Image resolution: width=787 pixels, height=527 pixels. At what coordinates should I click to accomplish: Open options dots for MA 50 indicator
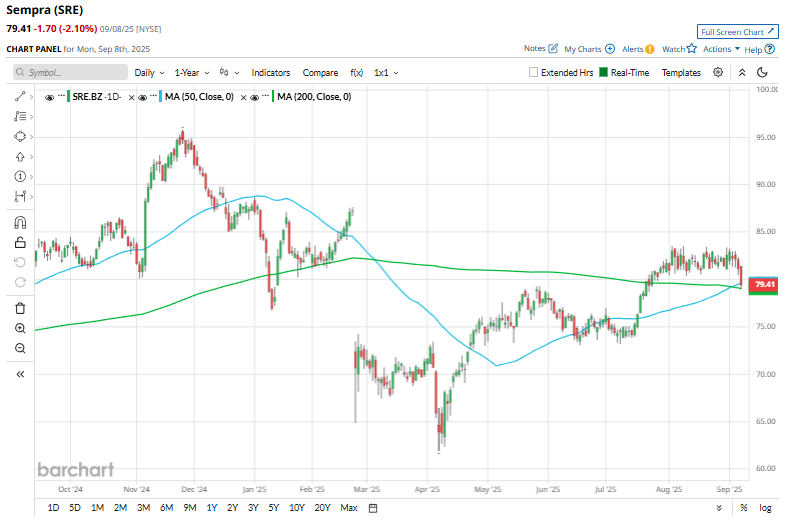coord(154,95)
